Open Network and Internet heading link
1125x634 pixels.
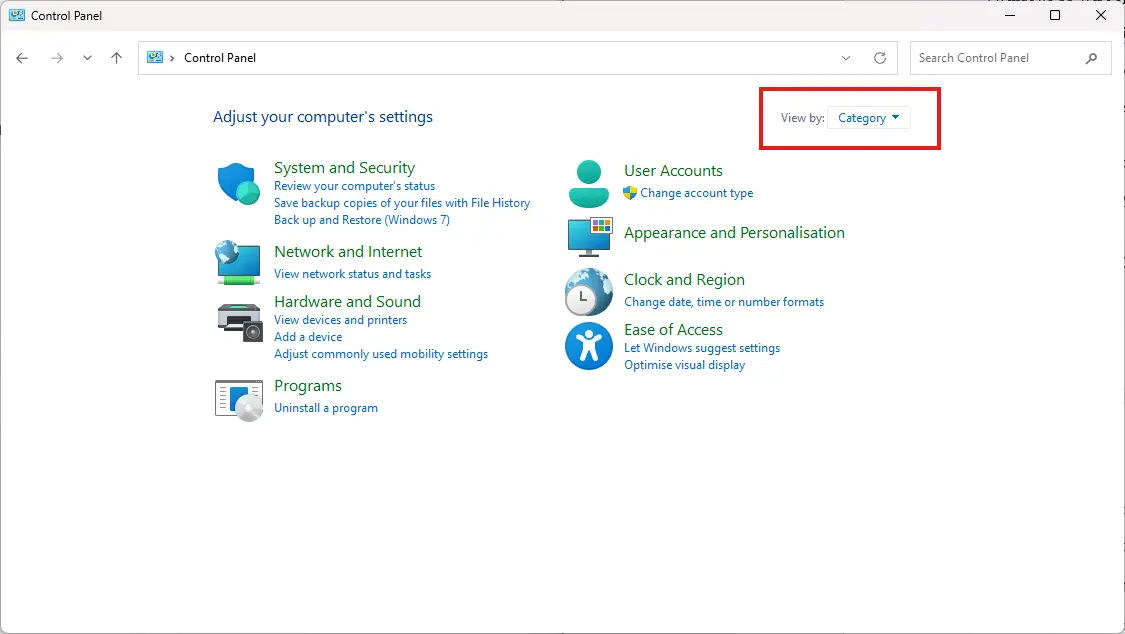tap(348, 252)
